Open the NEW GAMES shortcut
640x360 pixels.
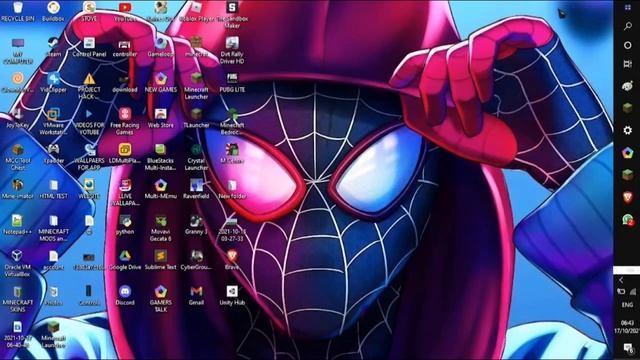point(161,82)
